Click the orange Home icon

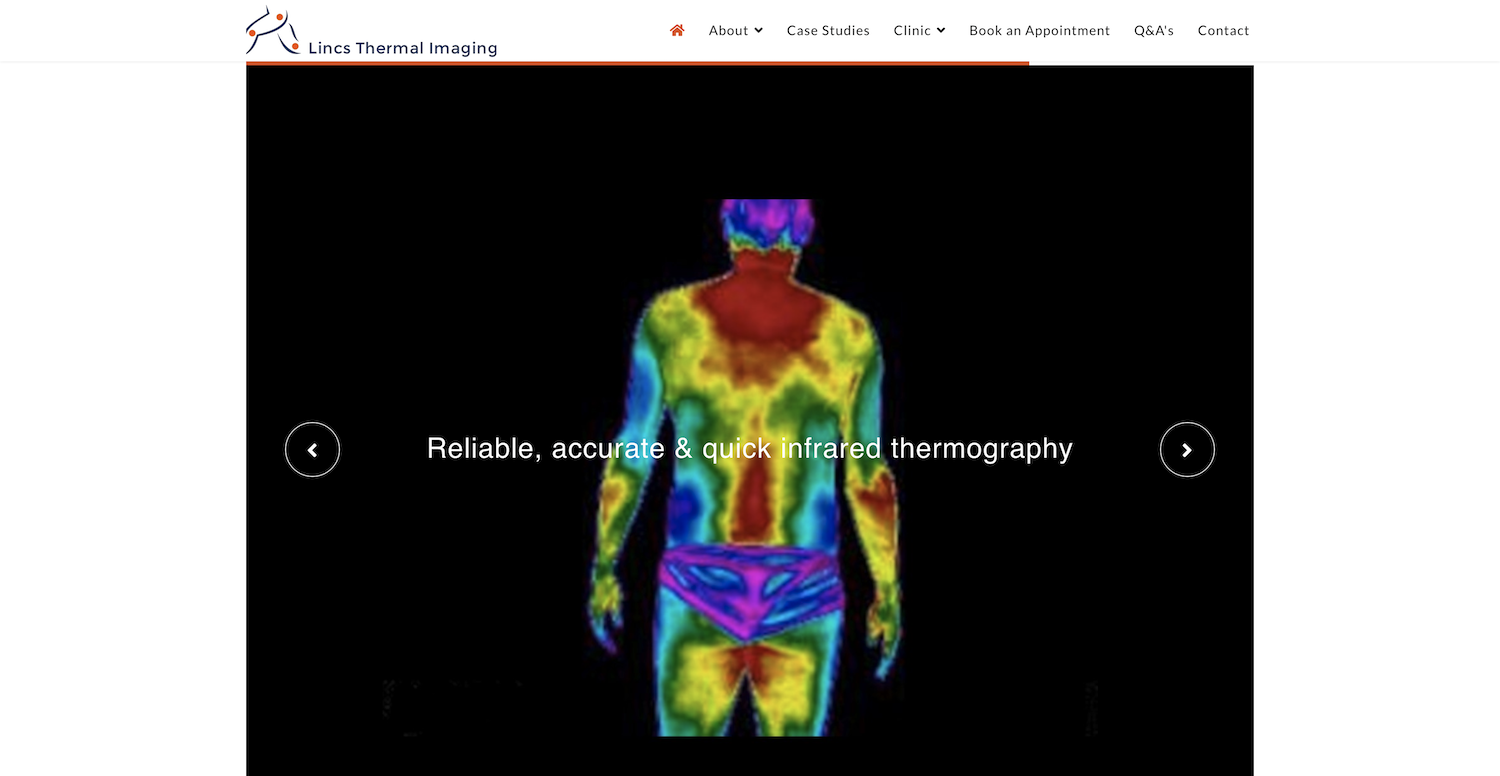pos(677,30)
